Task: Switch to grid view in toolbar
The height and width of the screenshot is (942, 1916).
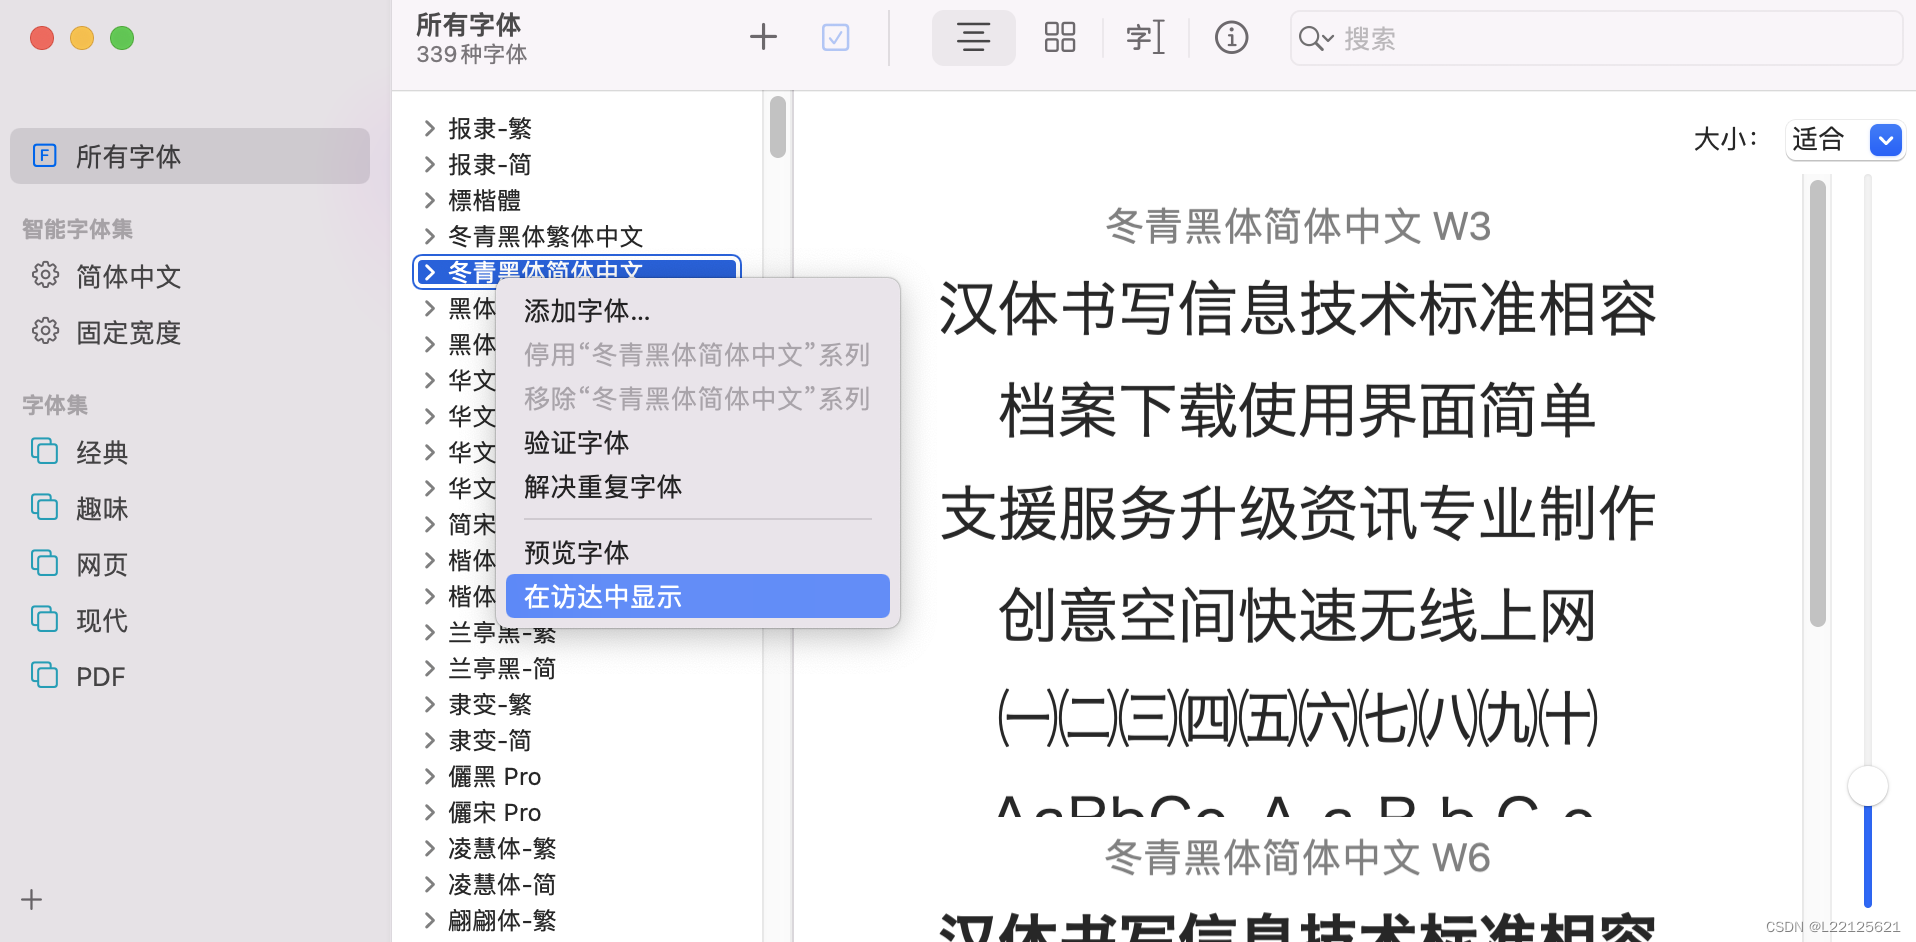Action: pos(1059,37)
